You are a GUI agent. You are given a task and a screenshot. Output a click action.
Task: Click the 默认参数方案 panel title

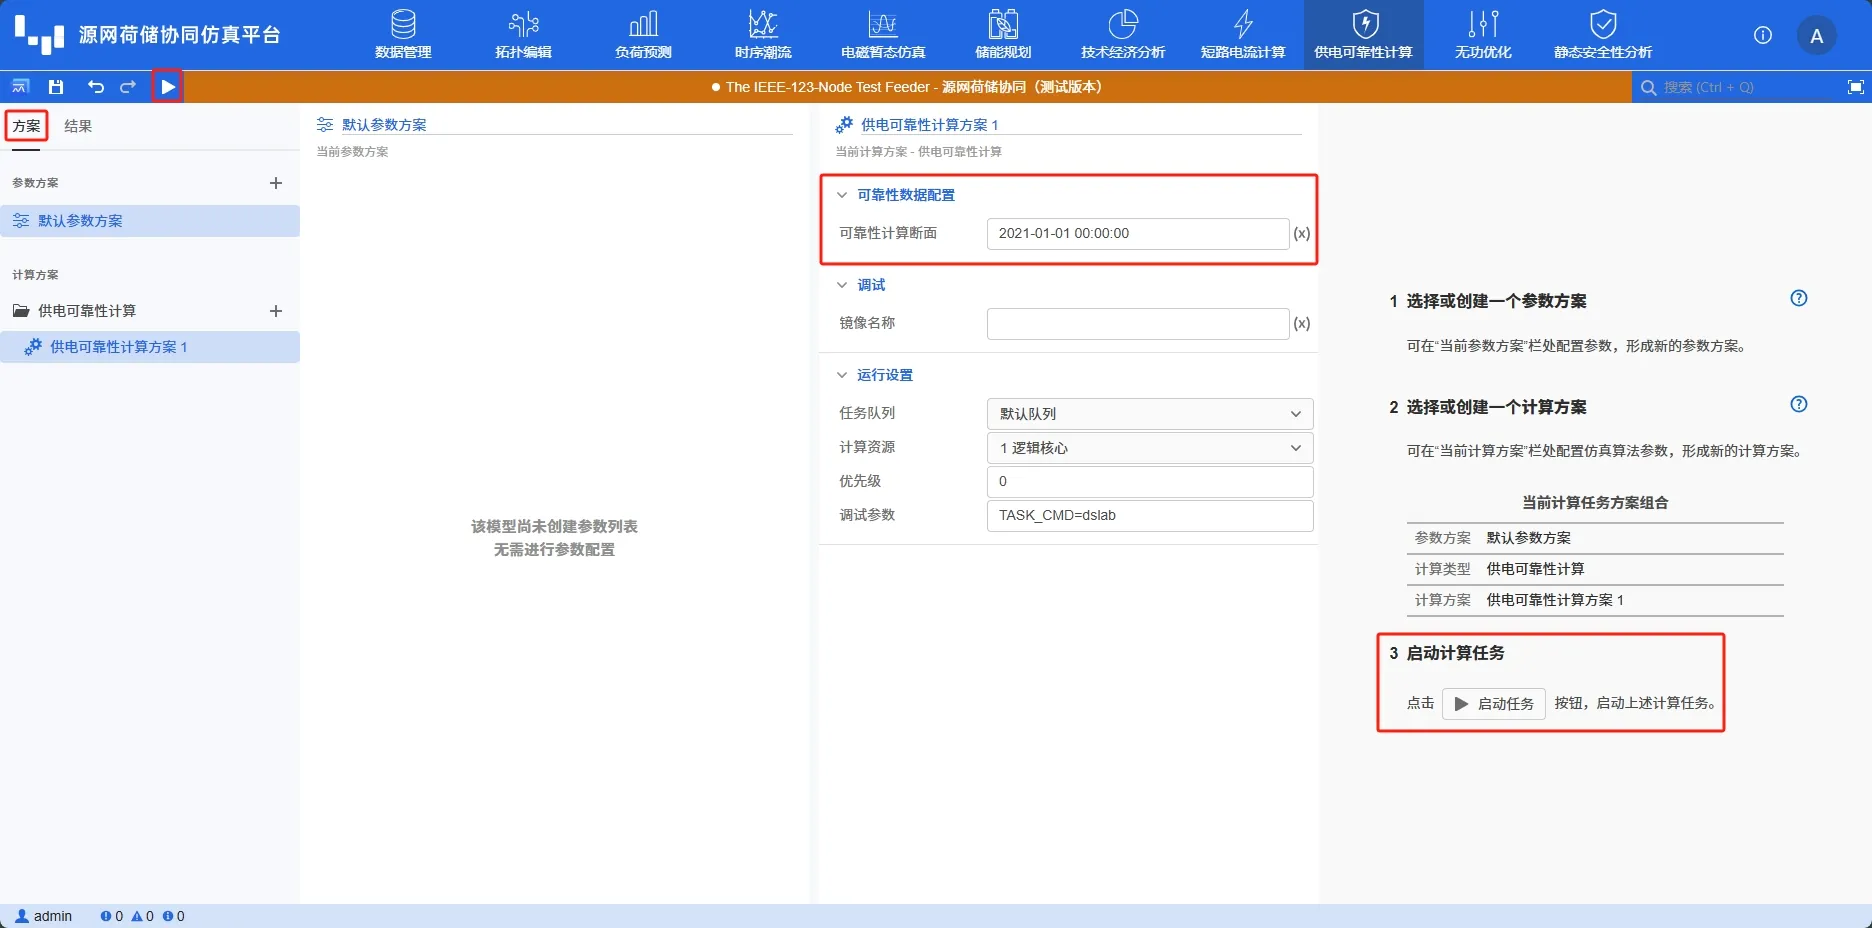[384, 125]
